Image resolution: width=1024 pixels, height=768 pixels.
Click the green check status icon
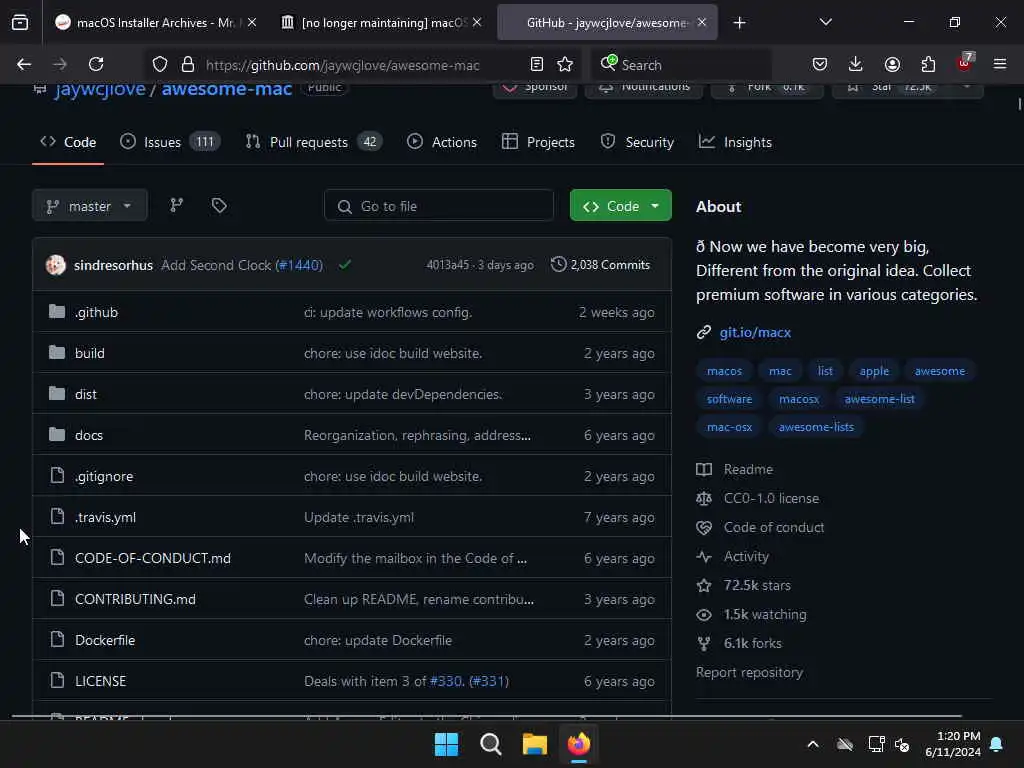[345, 264]
